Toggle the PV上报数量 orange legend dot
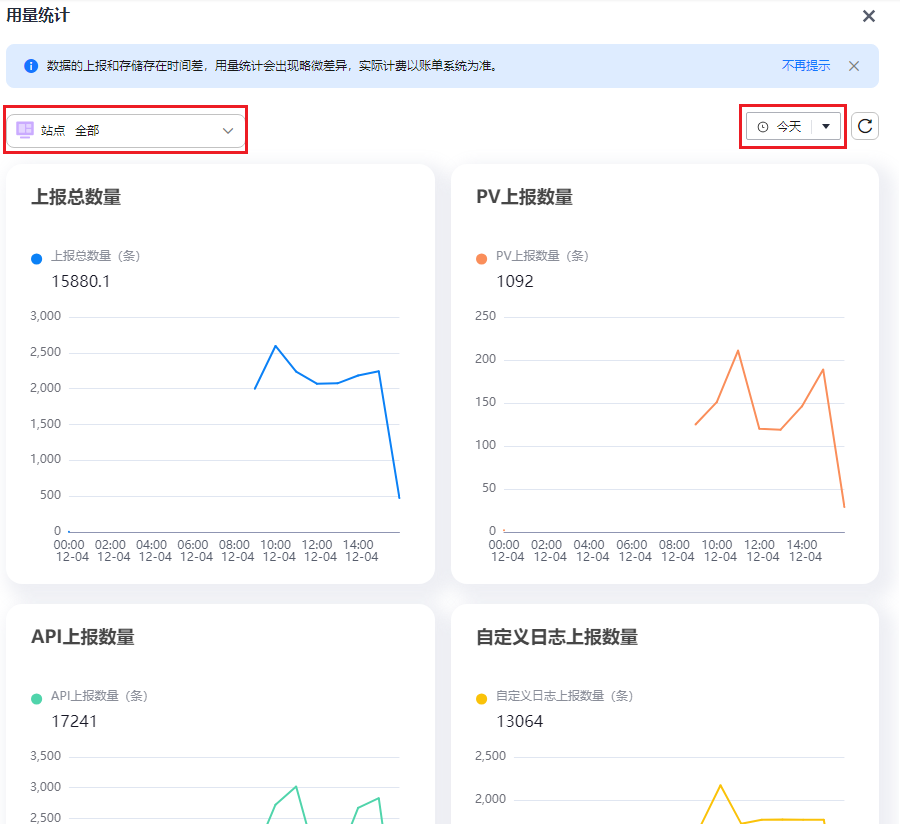Screen dimensions: 900x824 pos(482,258)
